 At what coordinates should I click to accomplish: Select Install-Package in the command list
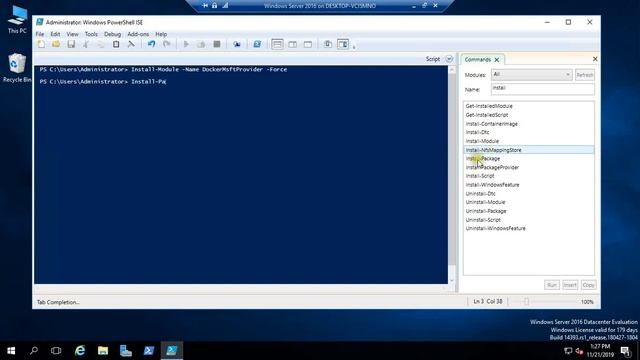[482, 159]
